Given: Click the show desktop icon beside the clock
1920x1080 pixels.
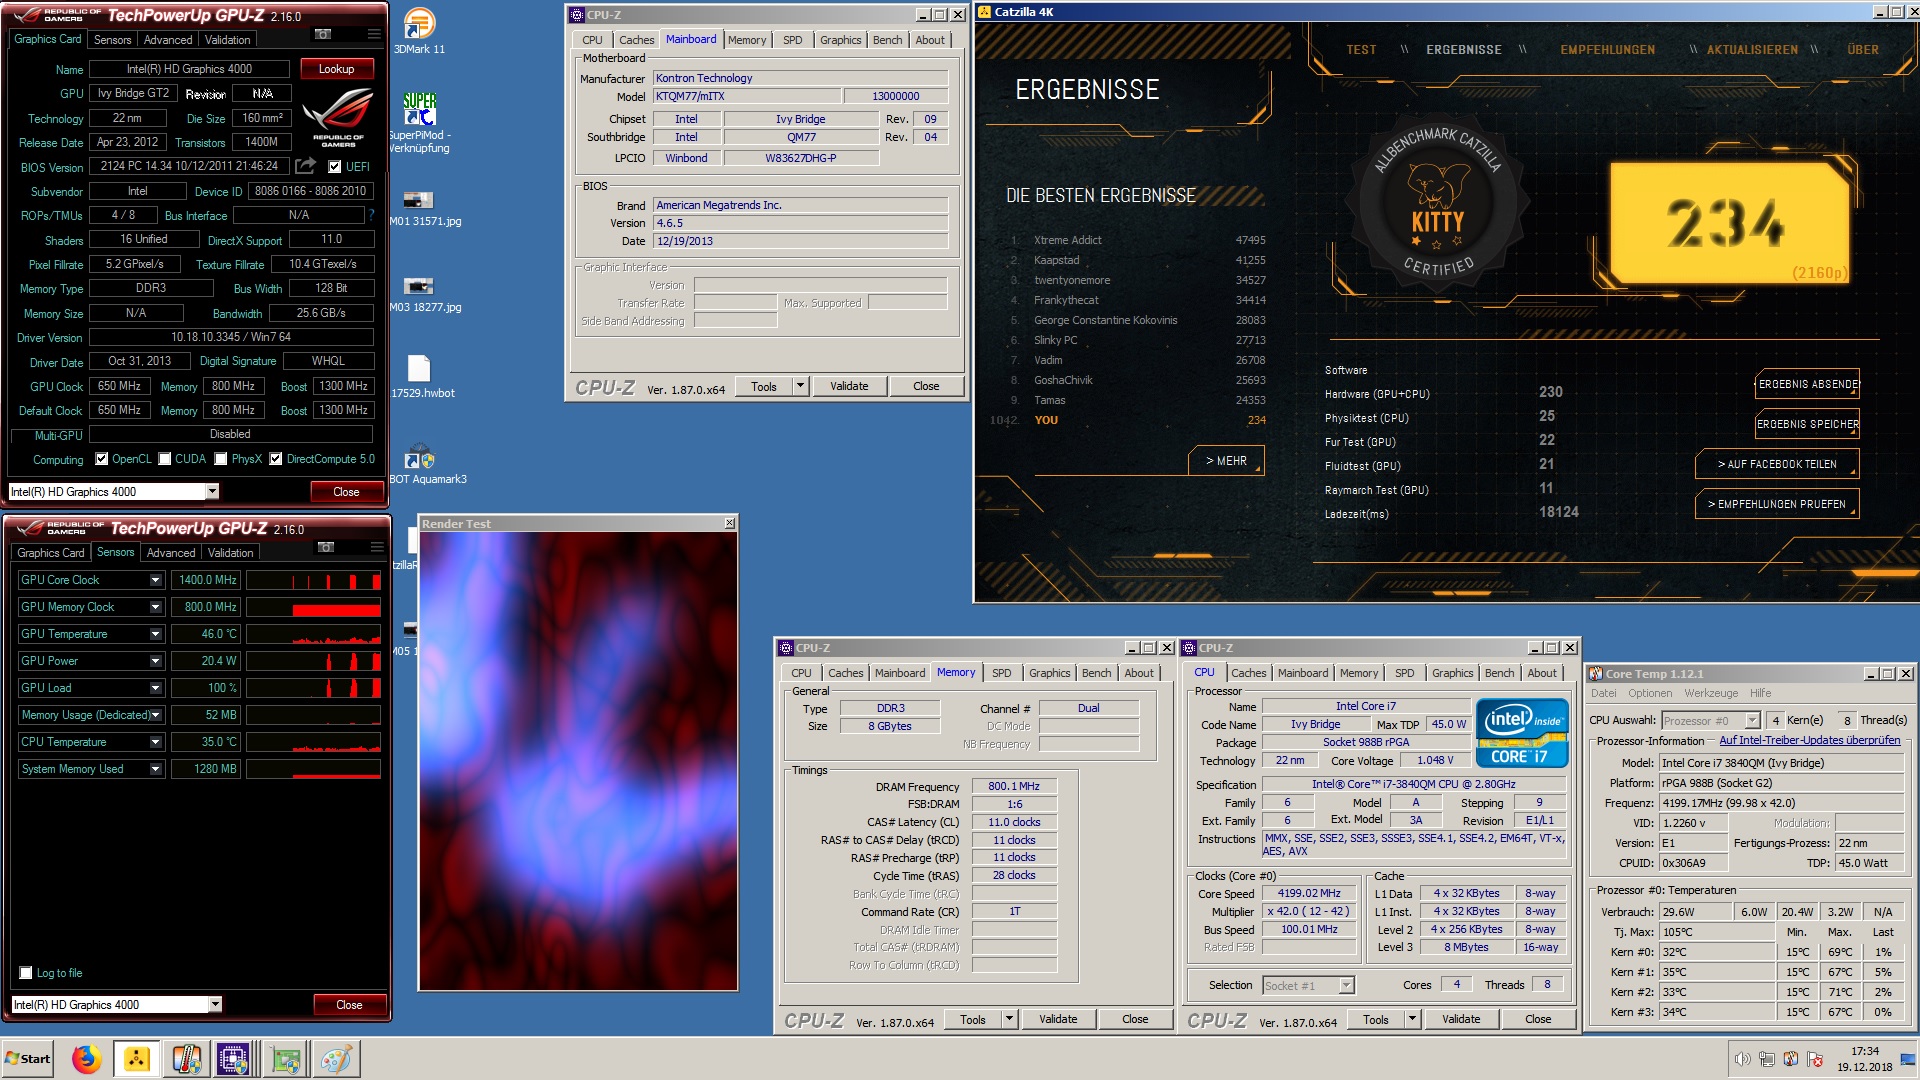Looking at the screenshot, I should (x=1910, y=1059).
